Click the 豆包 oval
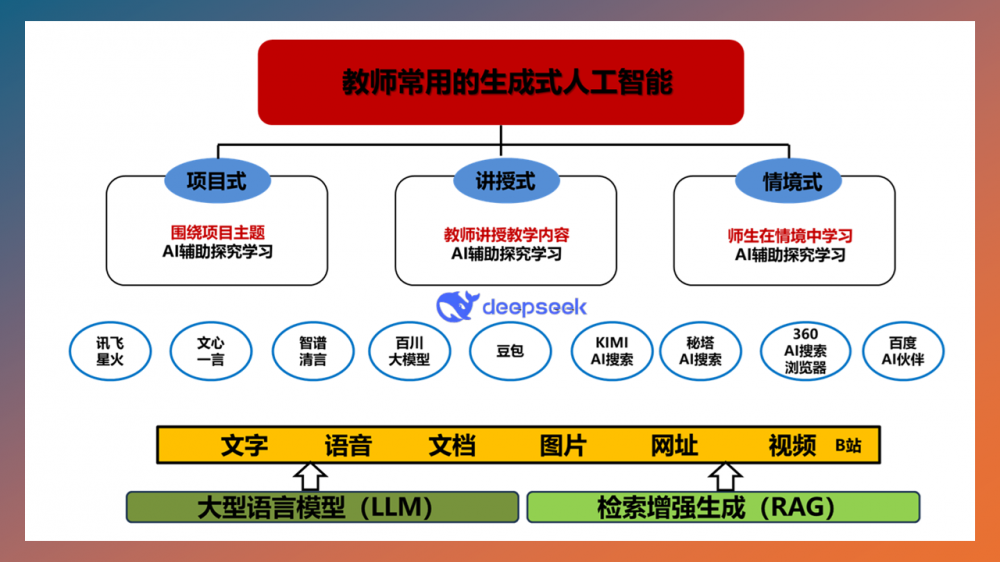Screen dimensions: 1000x562 pos(510,351)
